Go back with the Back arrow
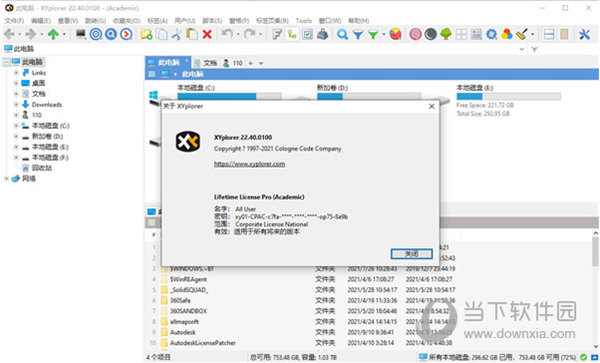 click(x=9, y=34)
